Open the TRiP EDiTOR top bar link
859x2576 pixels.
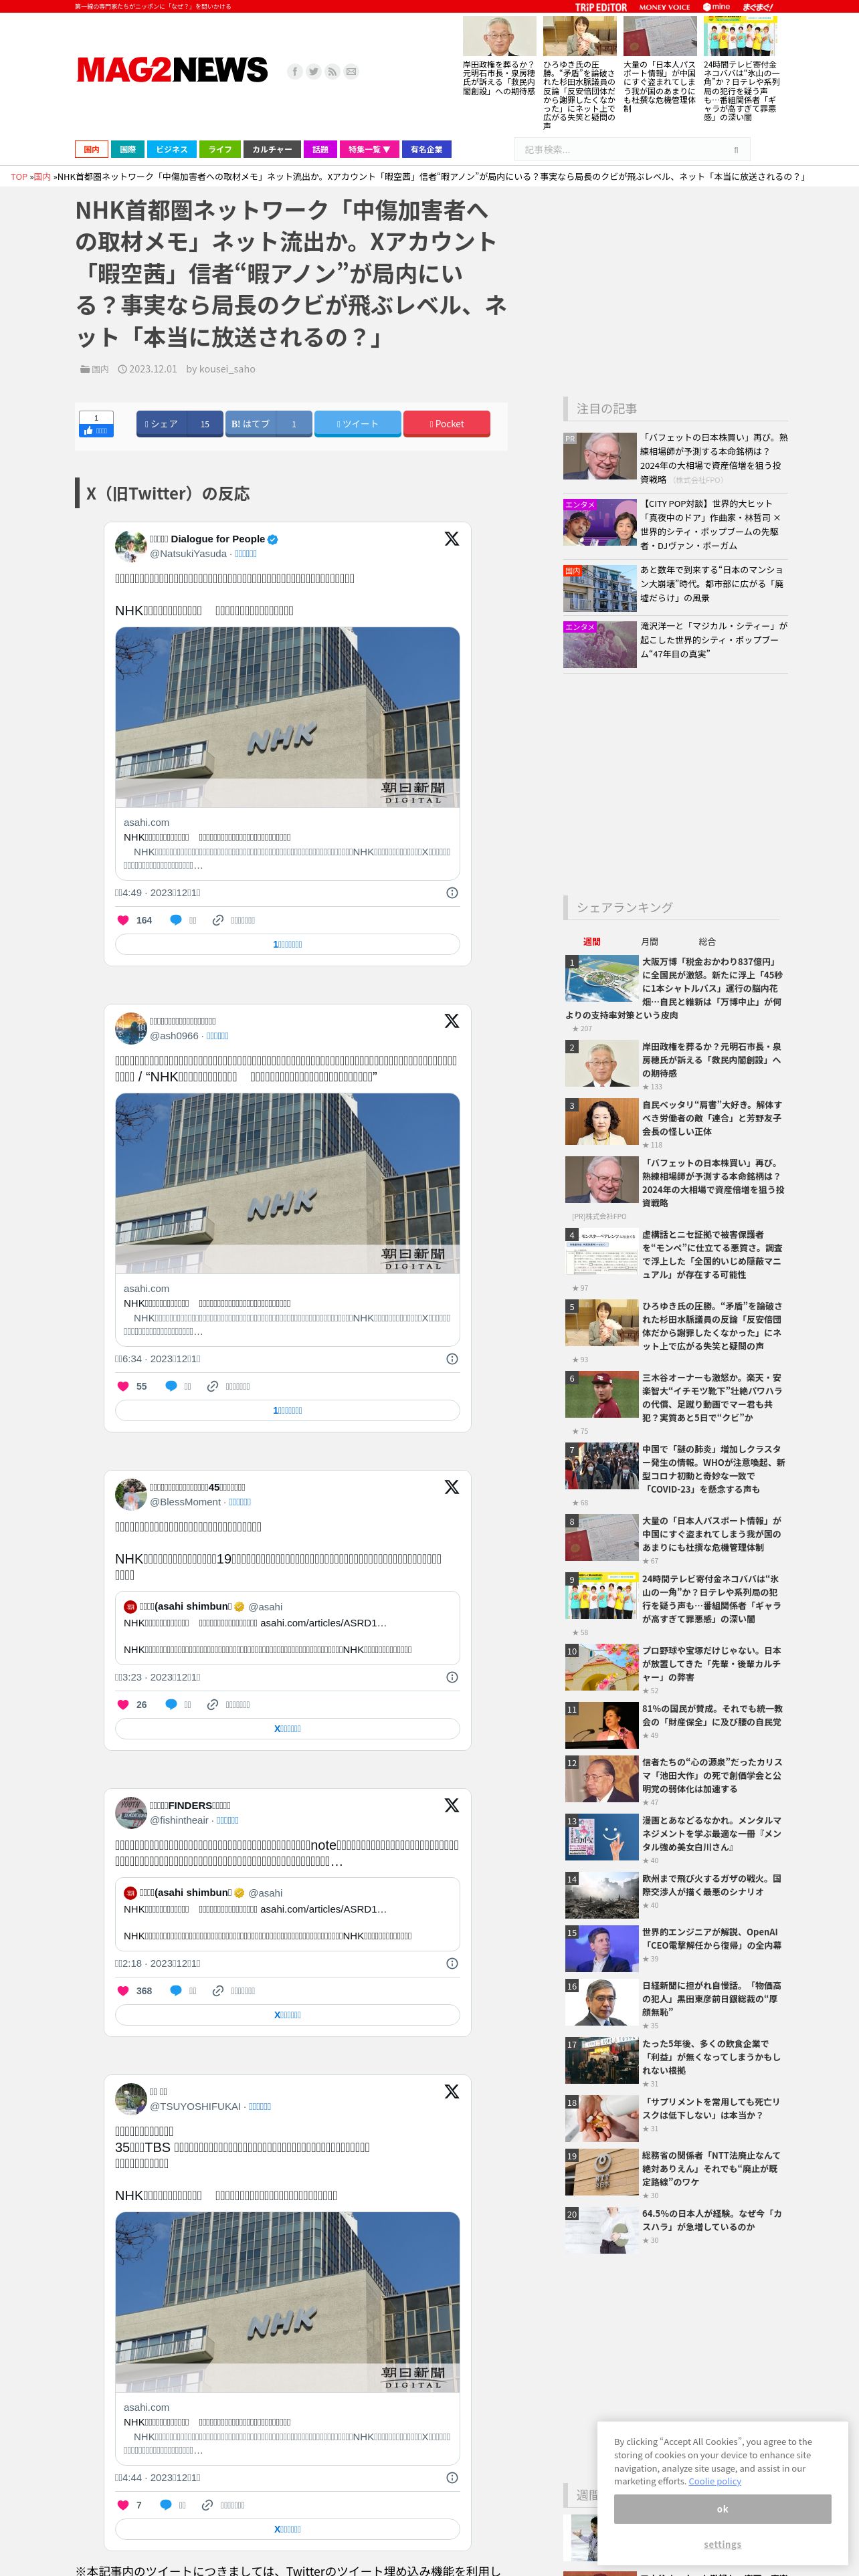click(601, 7)
